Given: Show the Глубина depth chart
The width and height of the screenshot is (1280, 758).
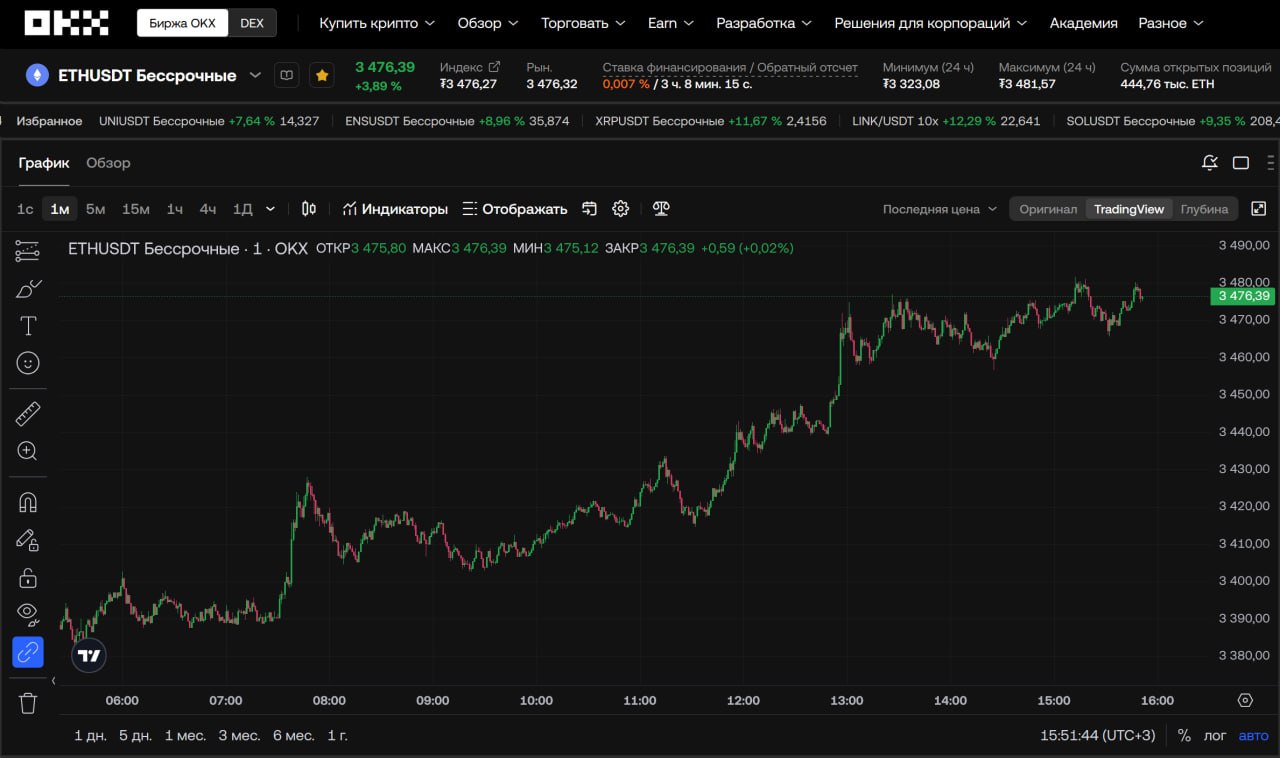Looking at the screenshot, I should point(1204,209).
